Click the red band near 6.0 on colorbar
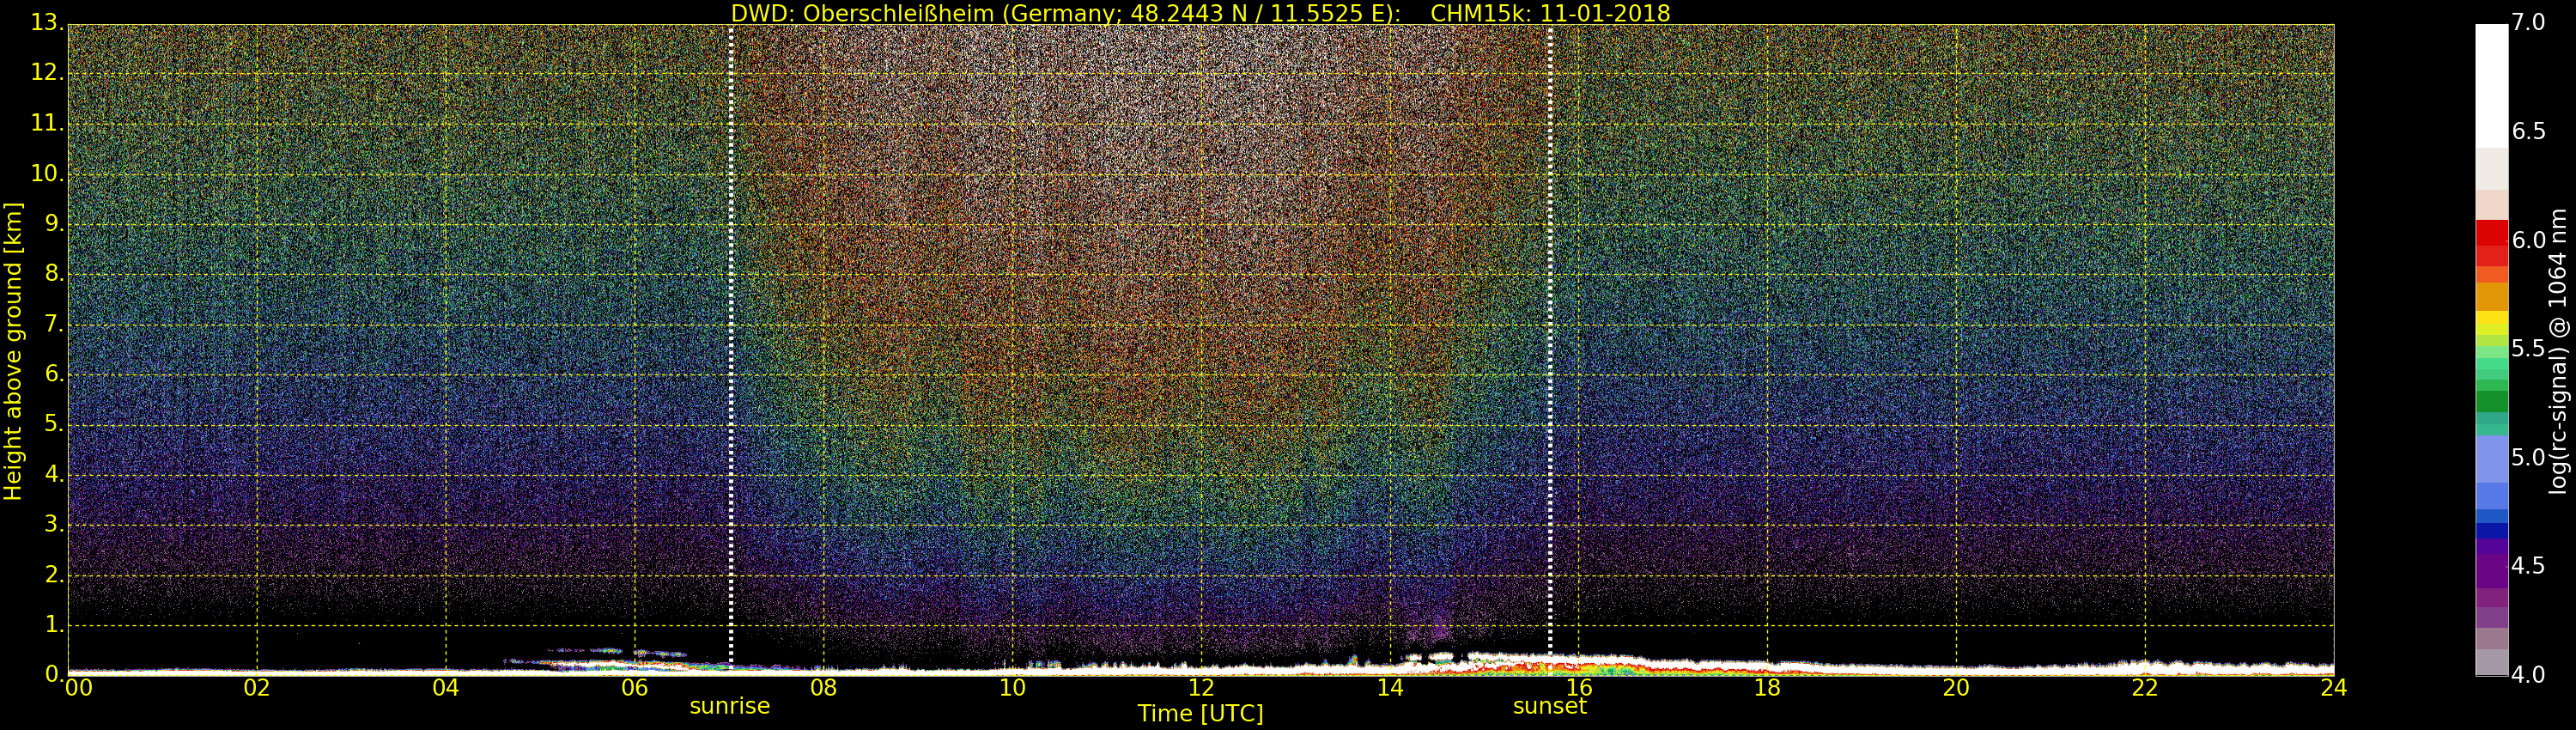The image size is (2576, 730). (x=2491, y=240)
